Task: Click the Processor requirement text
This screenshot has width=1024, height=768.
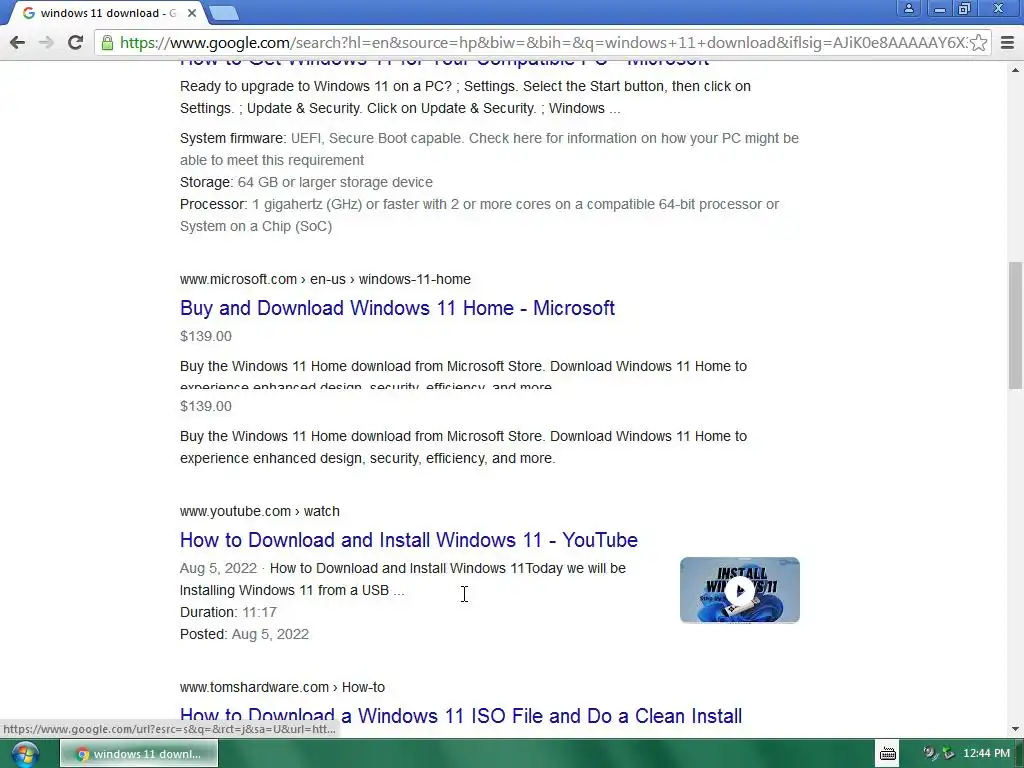Action: [479, 216]
